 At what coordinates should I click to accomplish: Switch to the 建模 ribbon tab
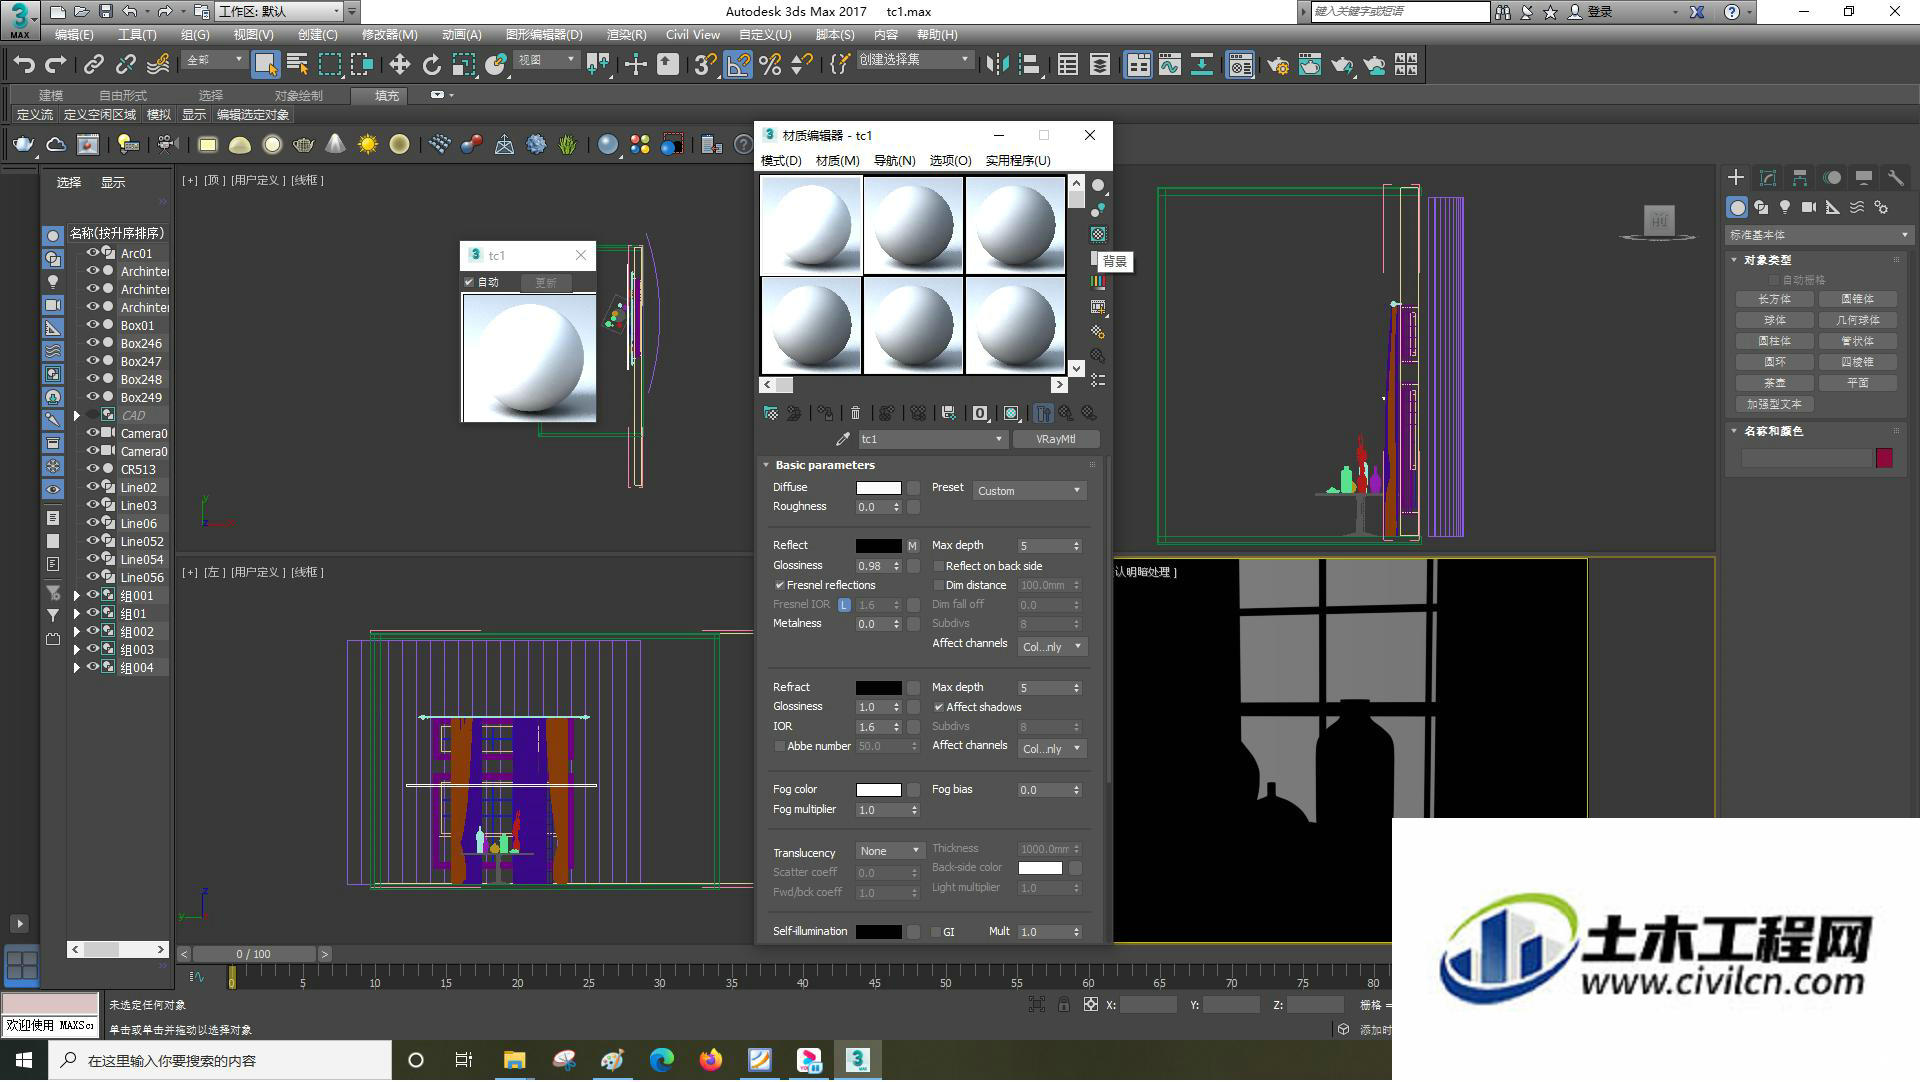(x=51, y=96)
